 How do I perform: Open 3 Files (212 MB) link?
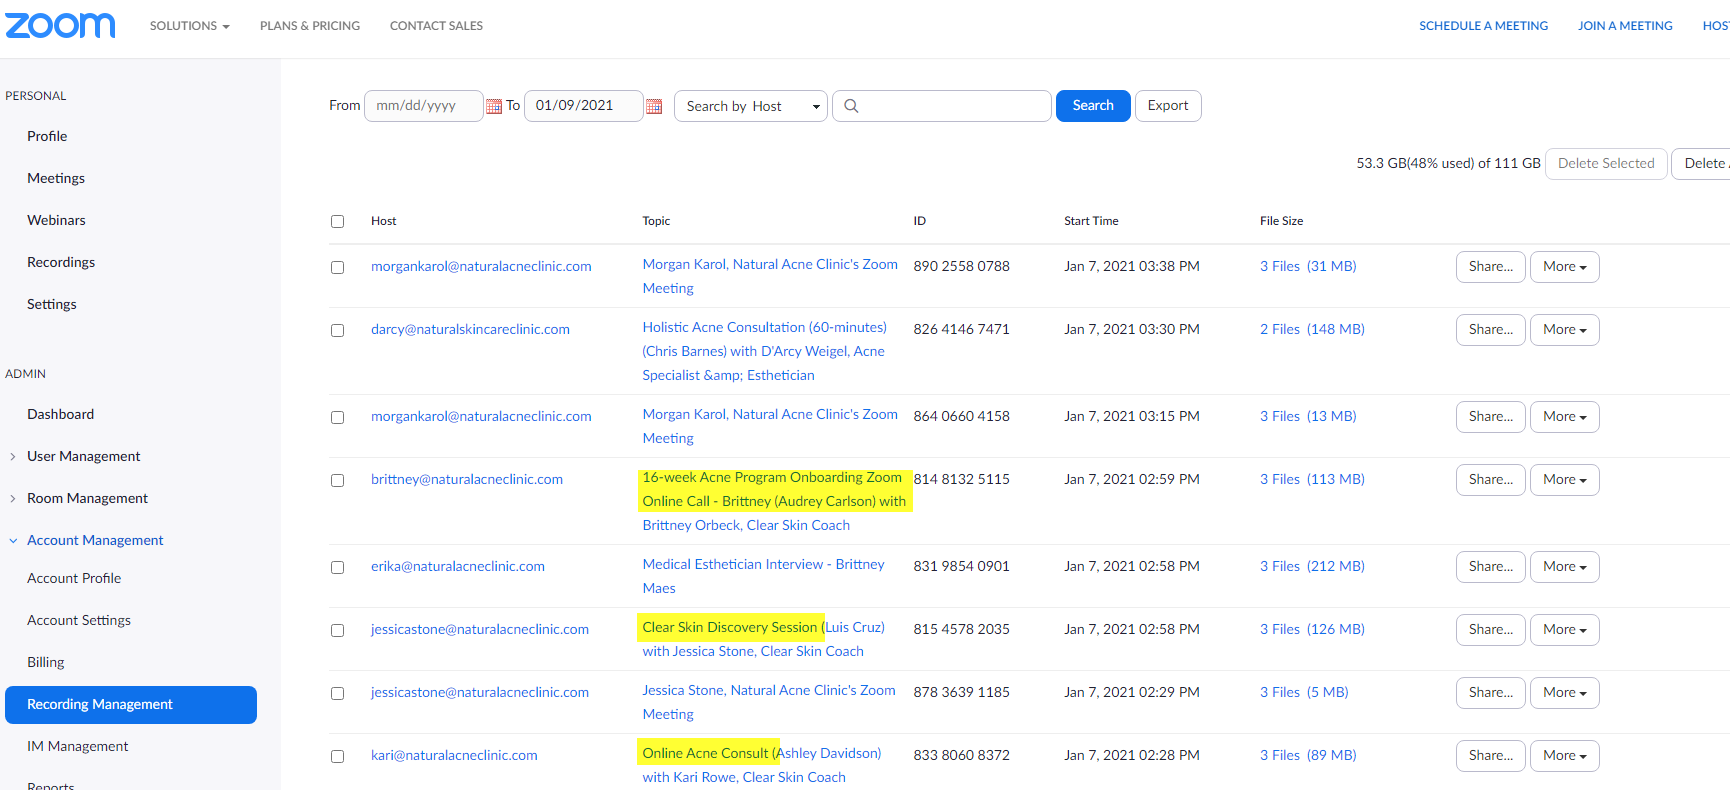click(x=1312, y=566)
